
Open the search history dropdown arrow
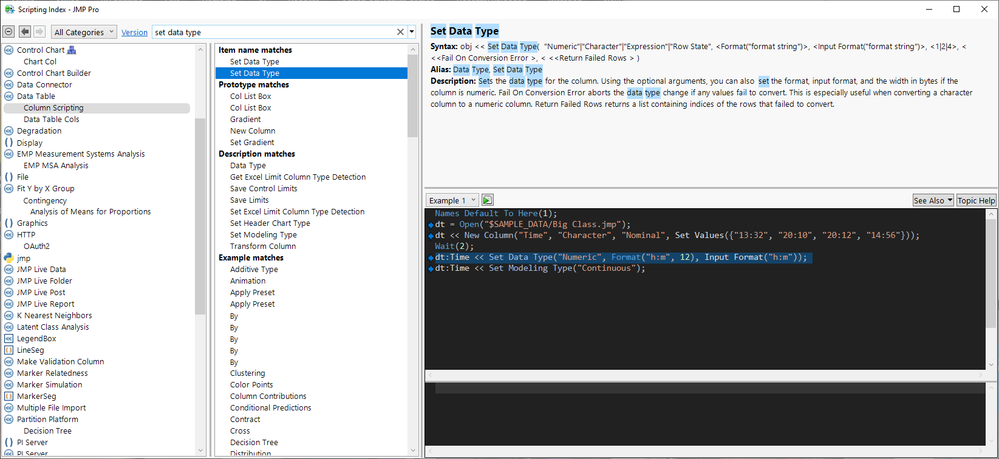pos(413,32)
